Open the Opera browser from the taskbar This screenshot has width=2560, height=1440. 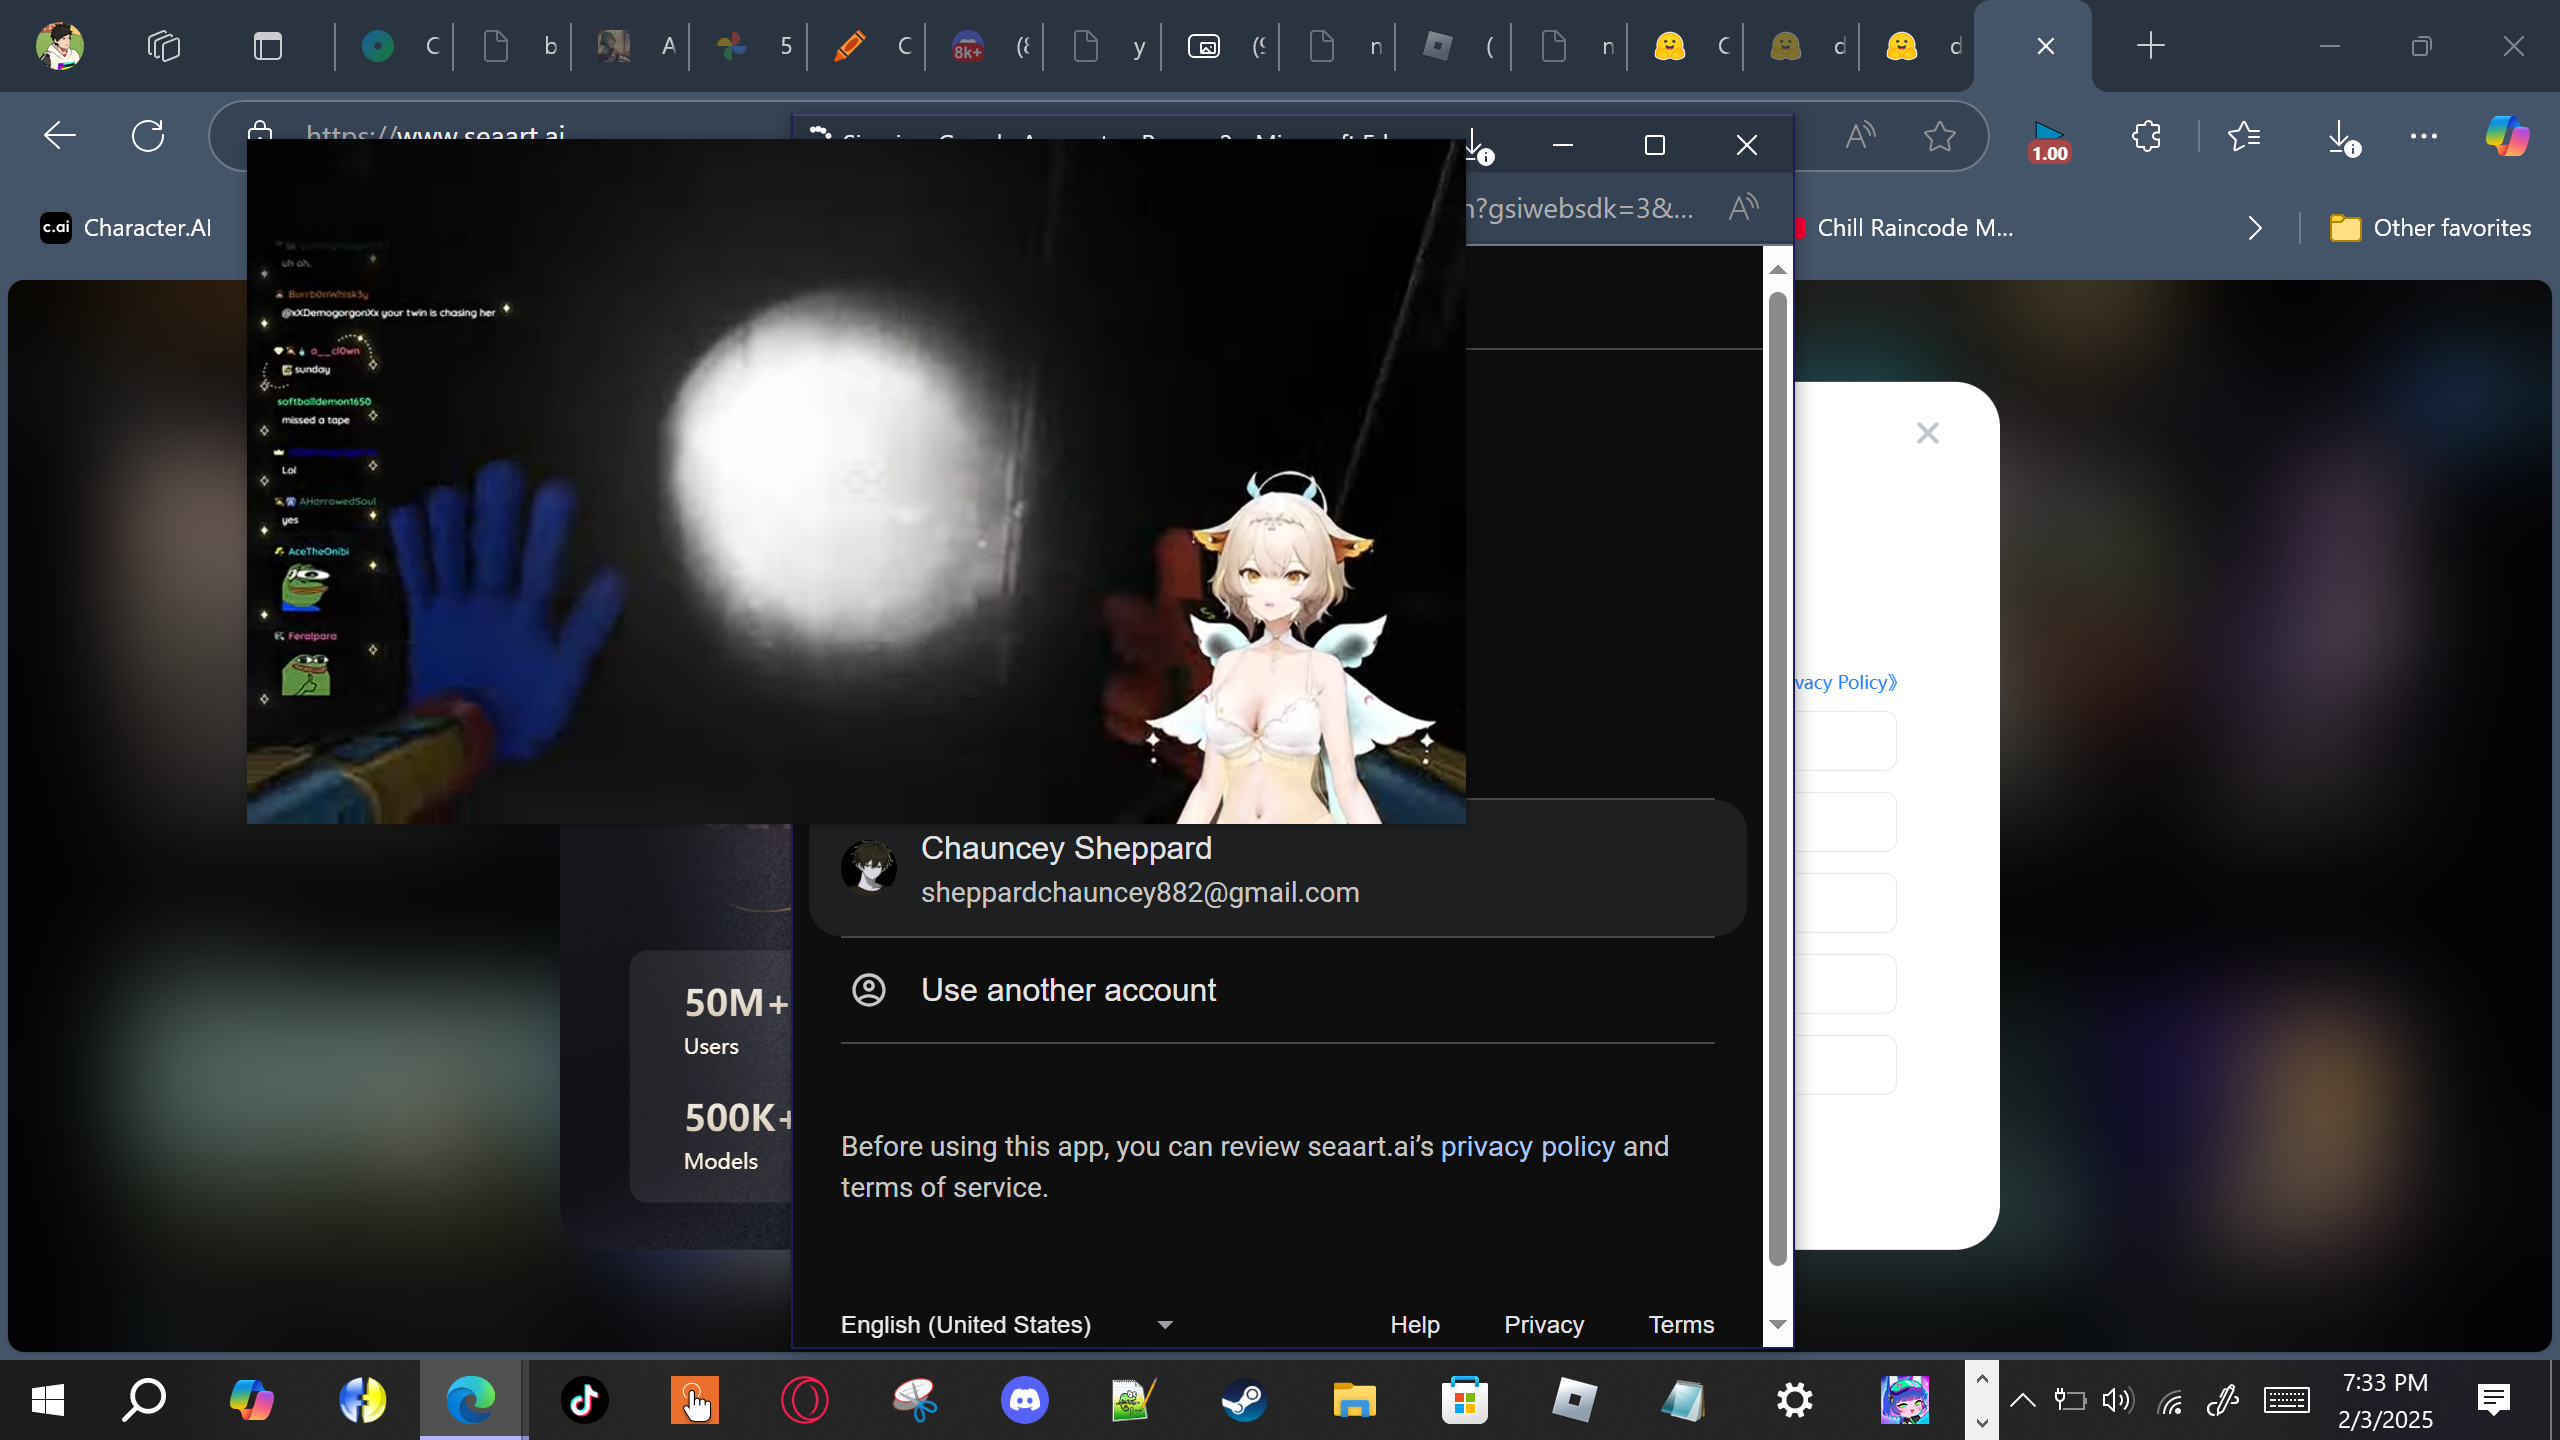(x=805, y=1400)
